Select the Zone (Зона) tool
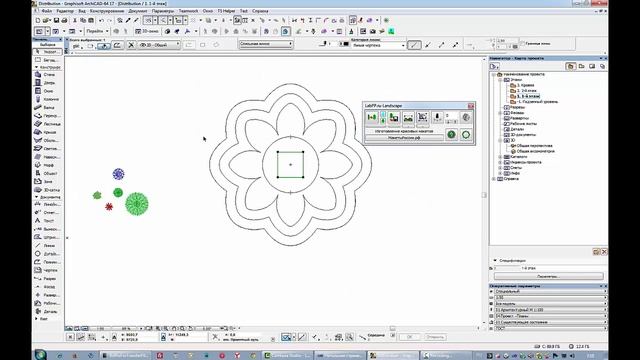The width and height of the screenshot is (640, 360). tap(47, 182)
